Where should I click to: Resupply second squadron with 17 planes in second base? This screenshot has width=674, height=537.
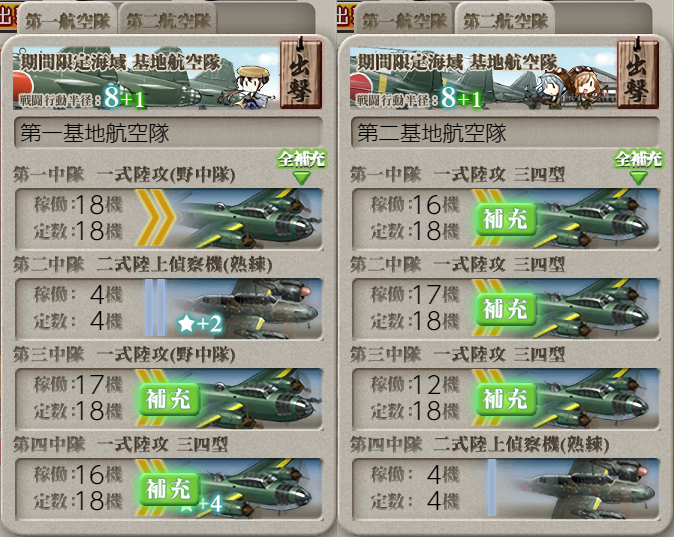coord(506,309)
